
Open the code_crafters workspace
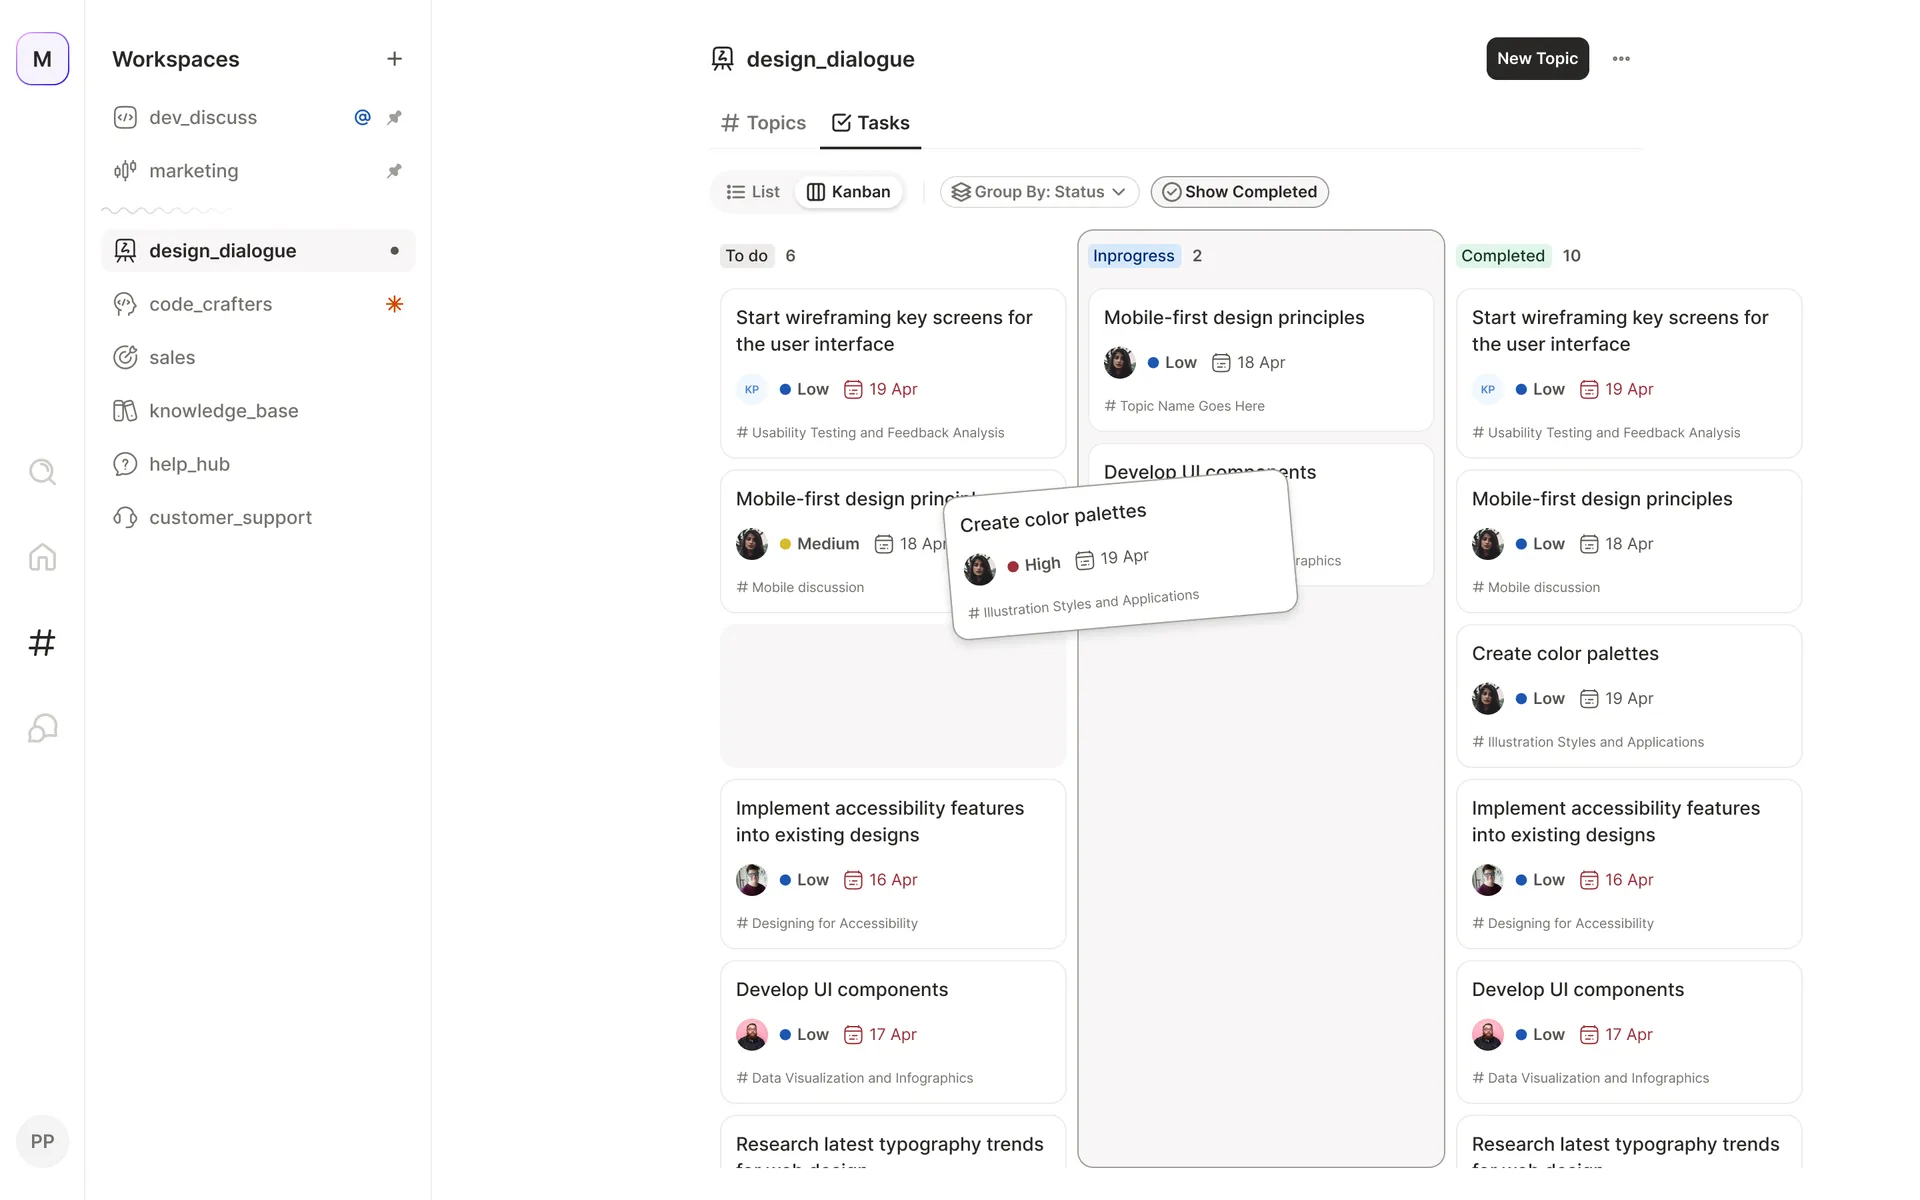click(x=258, y=304)
